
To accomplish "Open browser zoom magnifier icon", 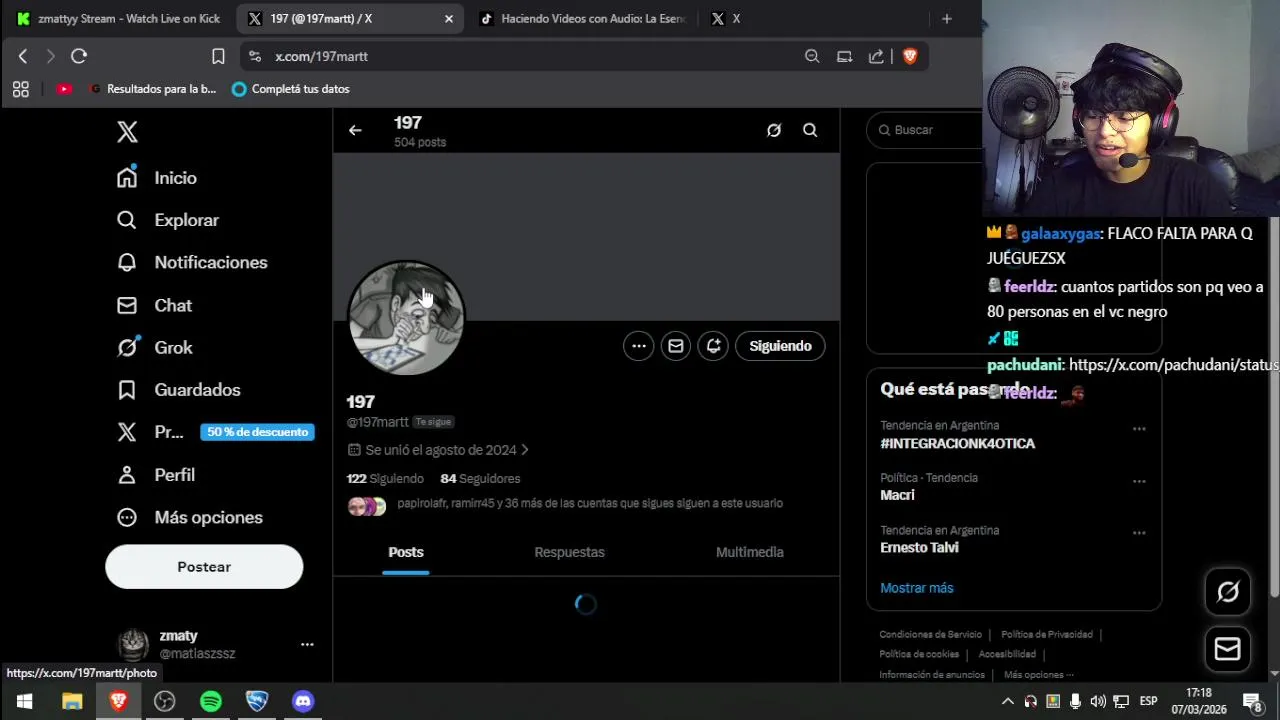I will tap(812, 57).
